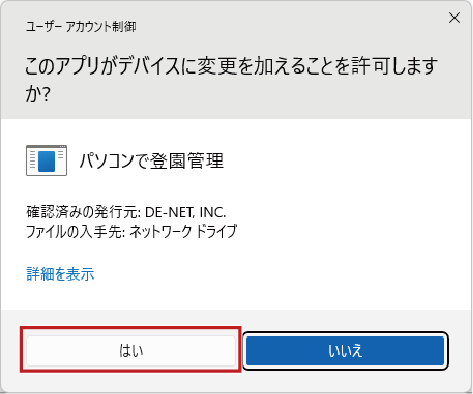This screenshot has height=394, width=473.
Task: Click the いいえ button to deny changes
Action: pos(345,350)
